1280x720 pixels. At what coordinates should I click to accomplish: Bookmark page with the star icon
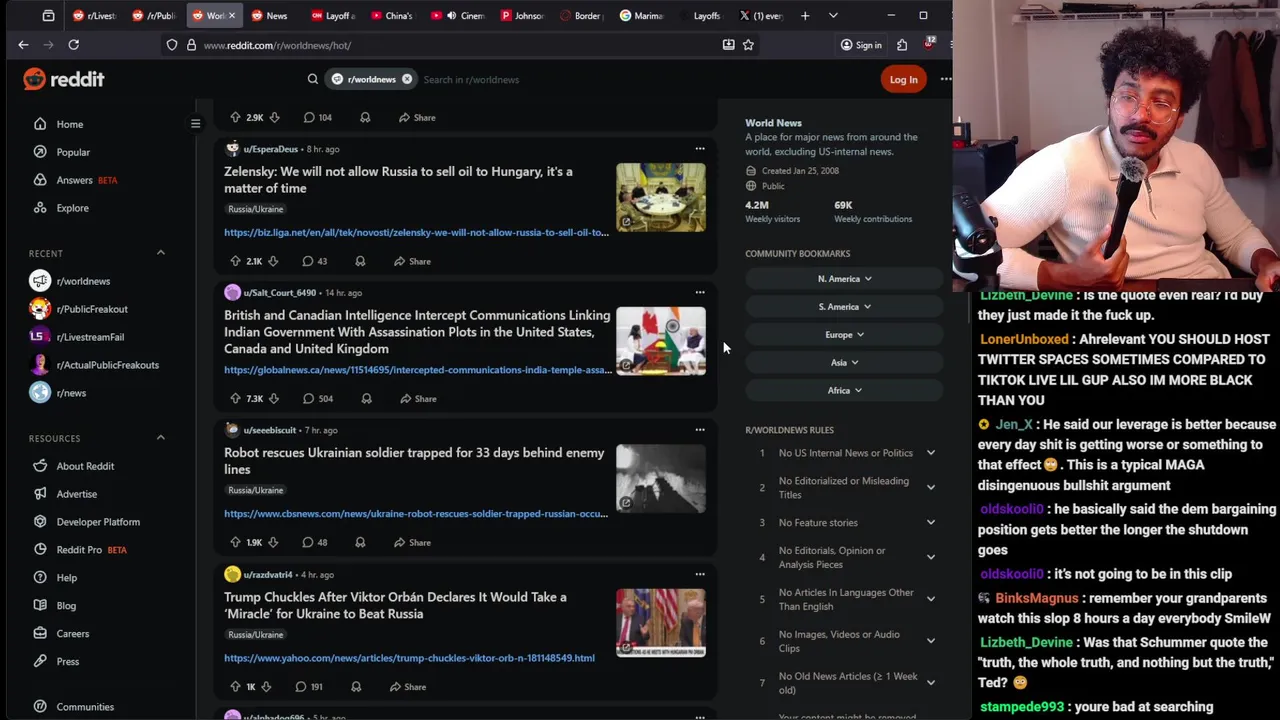pos(748,45)
